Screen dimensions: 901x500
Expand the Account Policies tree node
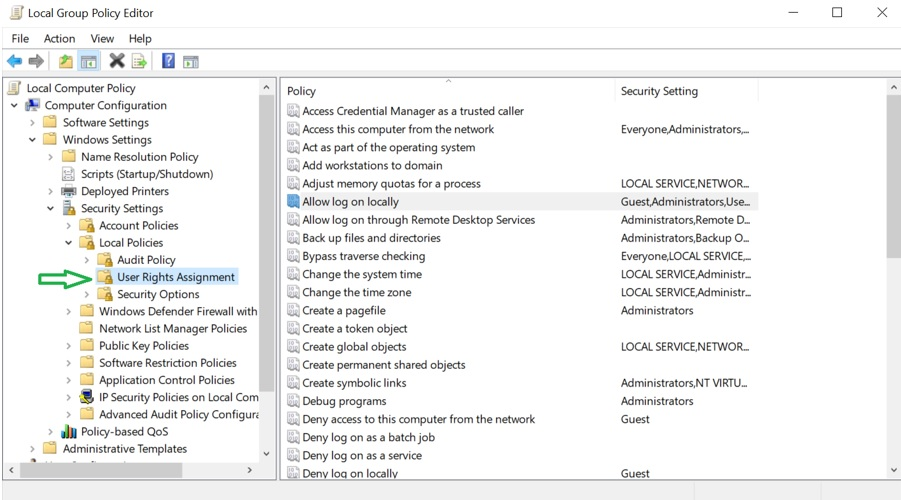click(69, 226)
